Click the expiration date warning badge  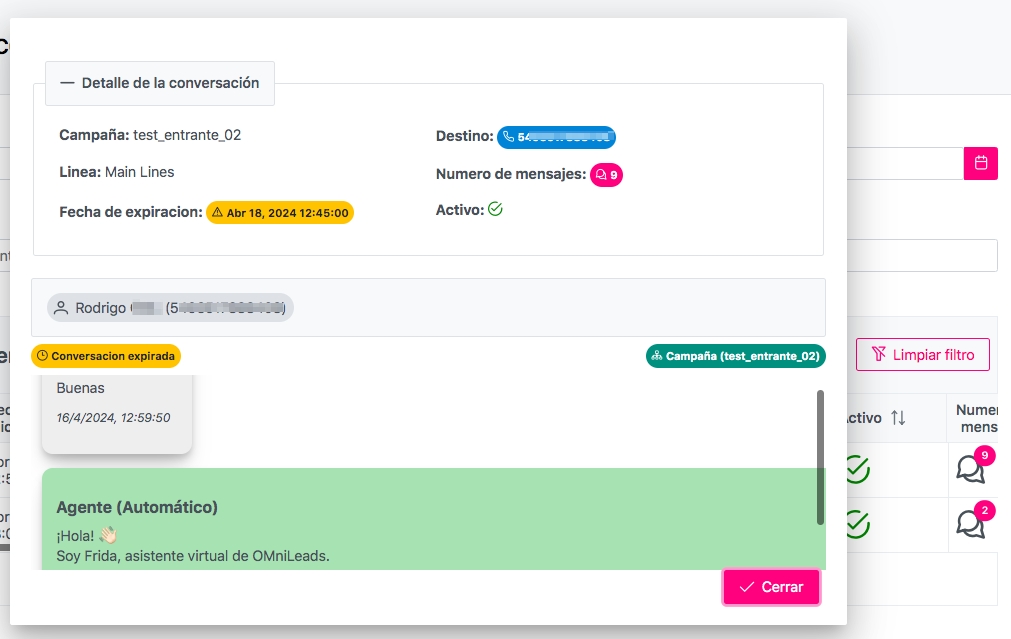(x=280, y=213)
